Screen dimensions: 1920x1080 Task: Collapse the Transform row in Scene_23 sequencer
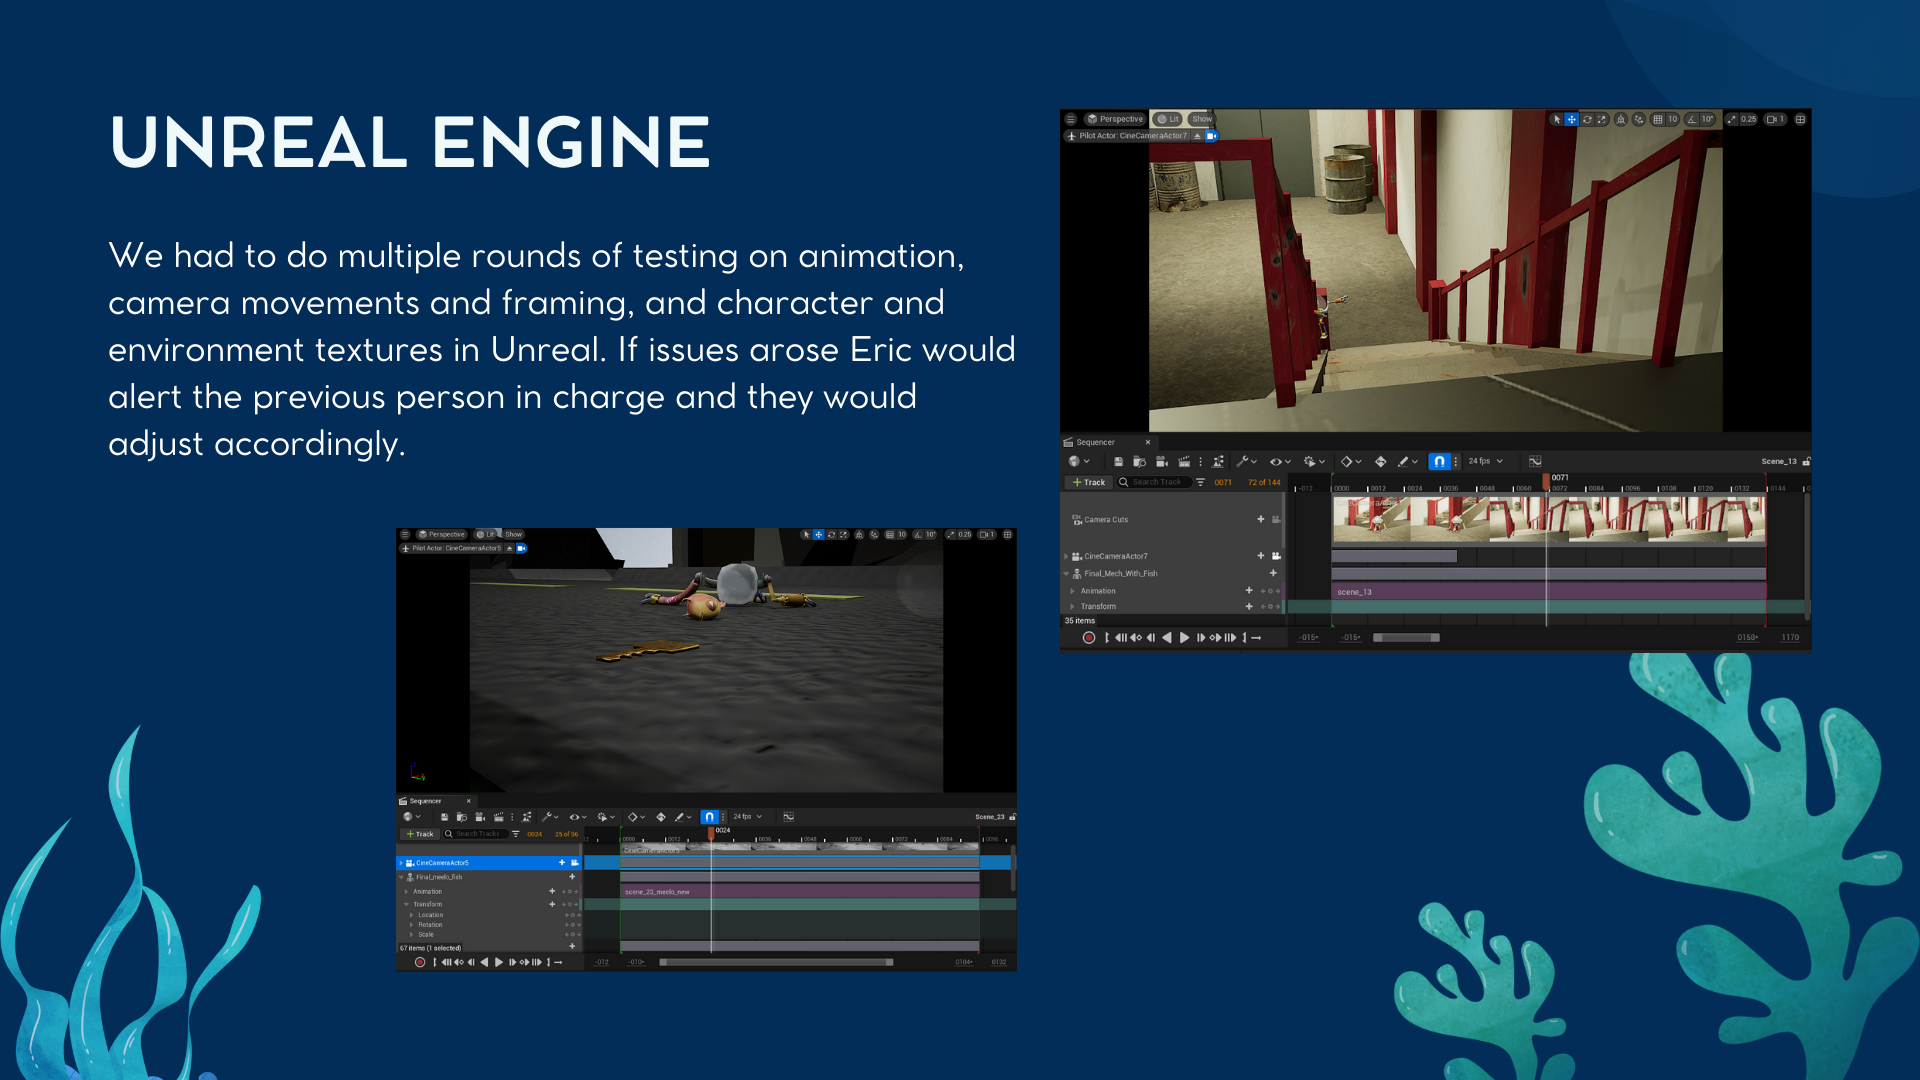point(406,904)
